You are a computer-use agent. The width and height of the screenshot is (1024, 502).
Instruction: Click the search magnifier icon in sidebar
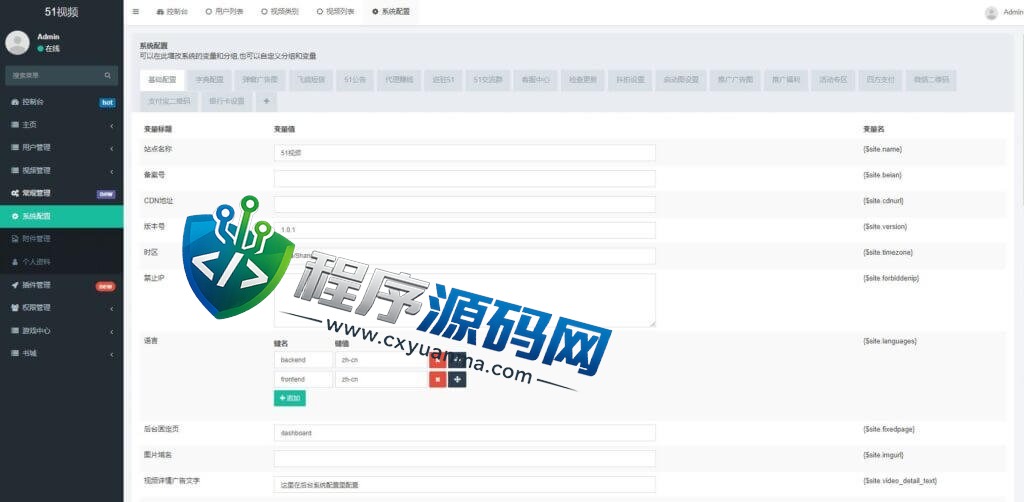108,76
